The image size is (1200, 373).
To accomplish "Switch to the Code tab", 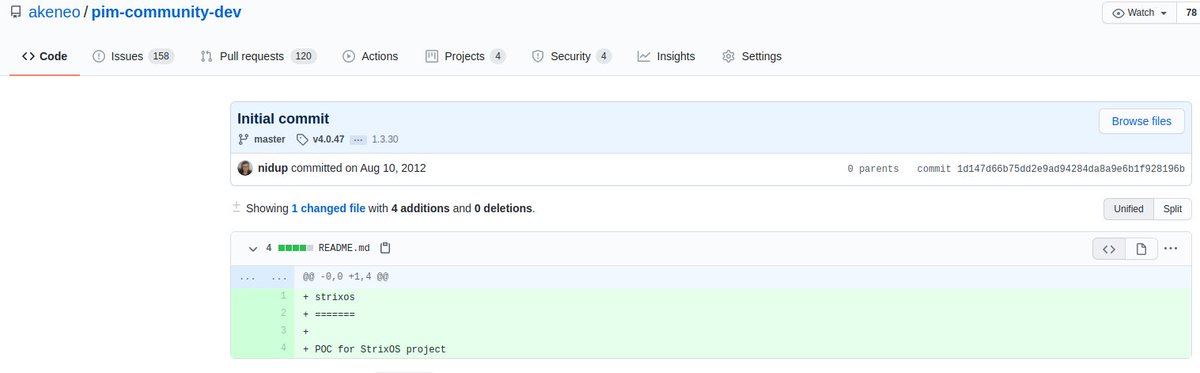I will point(45,56).
